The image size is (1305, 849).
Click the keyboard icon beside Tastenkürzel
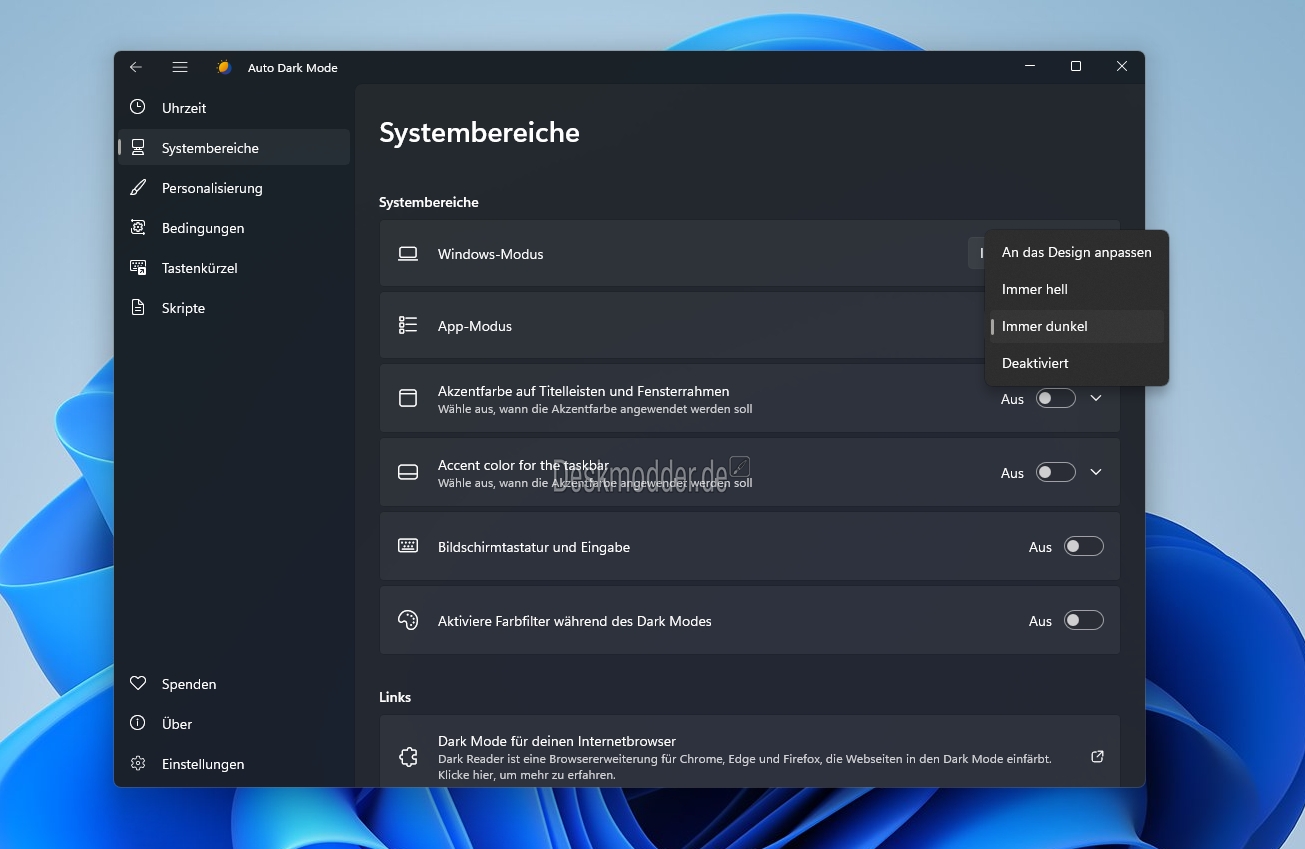138,267
